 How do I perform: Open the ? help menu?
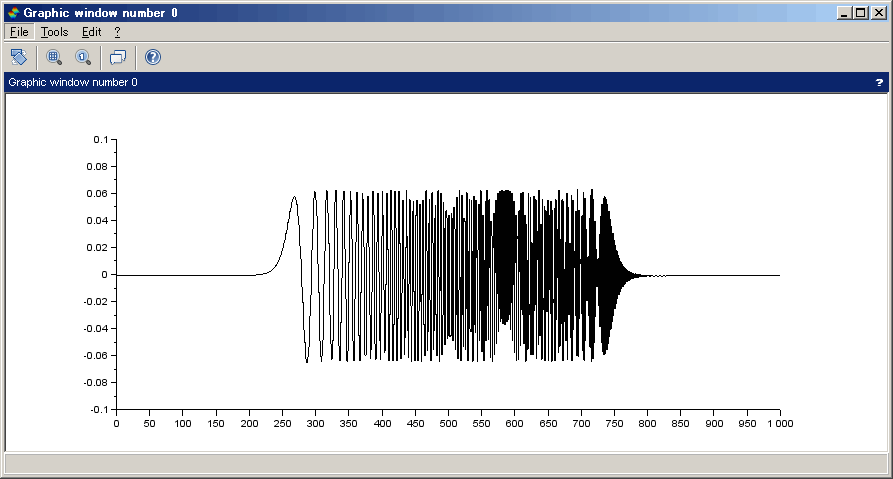coord(117,32)
